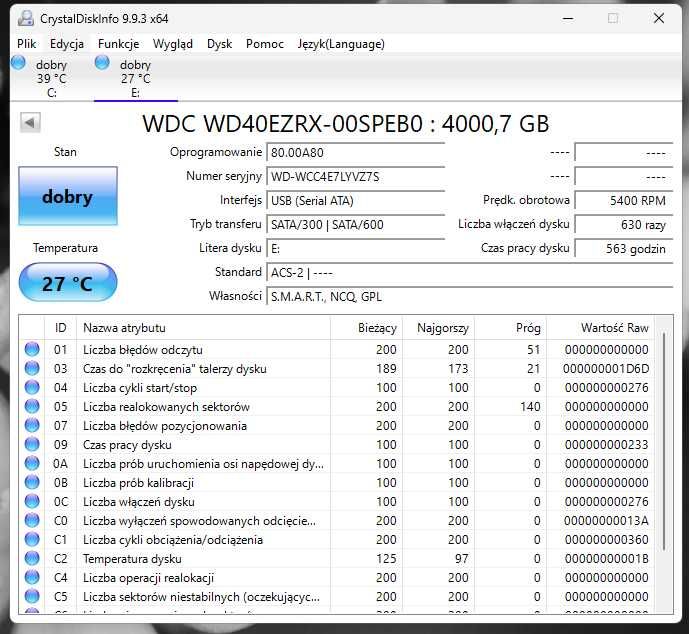The height and width of the screenshot is (634, 689).
Task: Click the blue status orb beside drive E:
Action: 102,62
